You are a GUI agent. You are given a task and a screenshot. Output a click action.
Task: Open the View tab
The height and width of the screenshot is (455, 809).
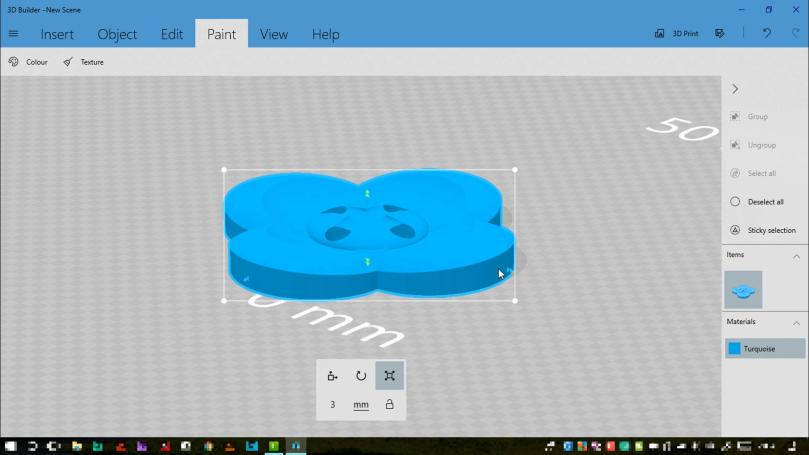click(273, 35)
